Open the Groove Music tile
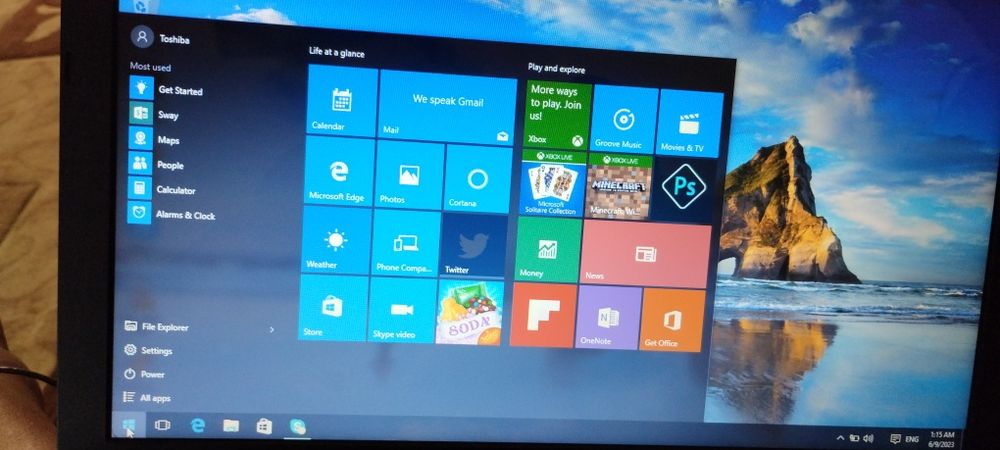1000x450 pixels. (x=624, y=119)
